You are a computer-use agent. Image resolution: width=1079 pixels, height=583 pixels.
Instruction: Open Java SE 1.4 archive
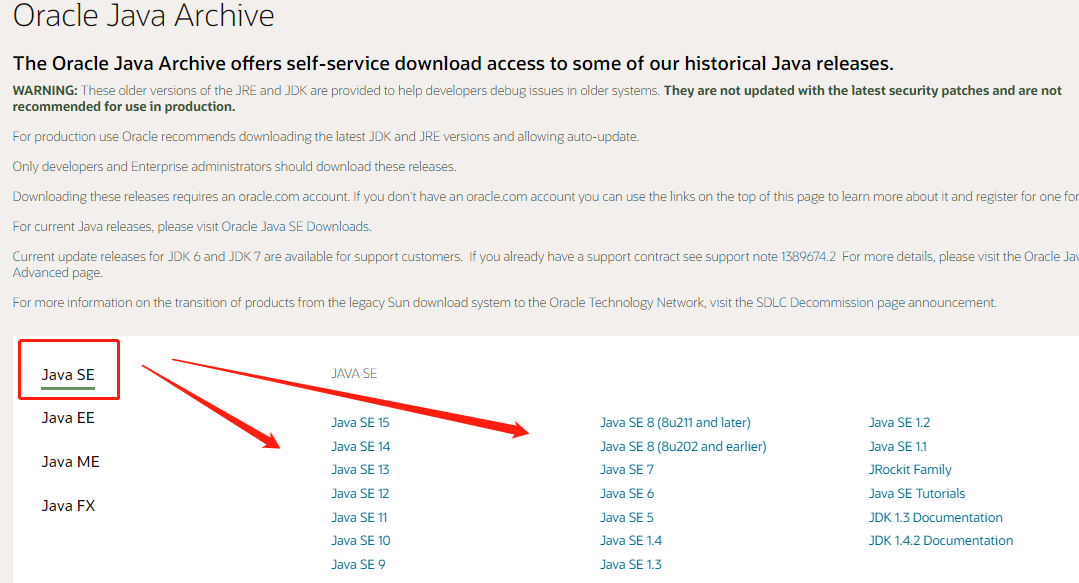pos(631,540)
